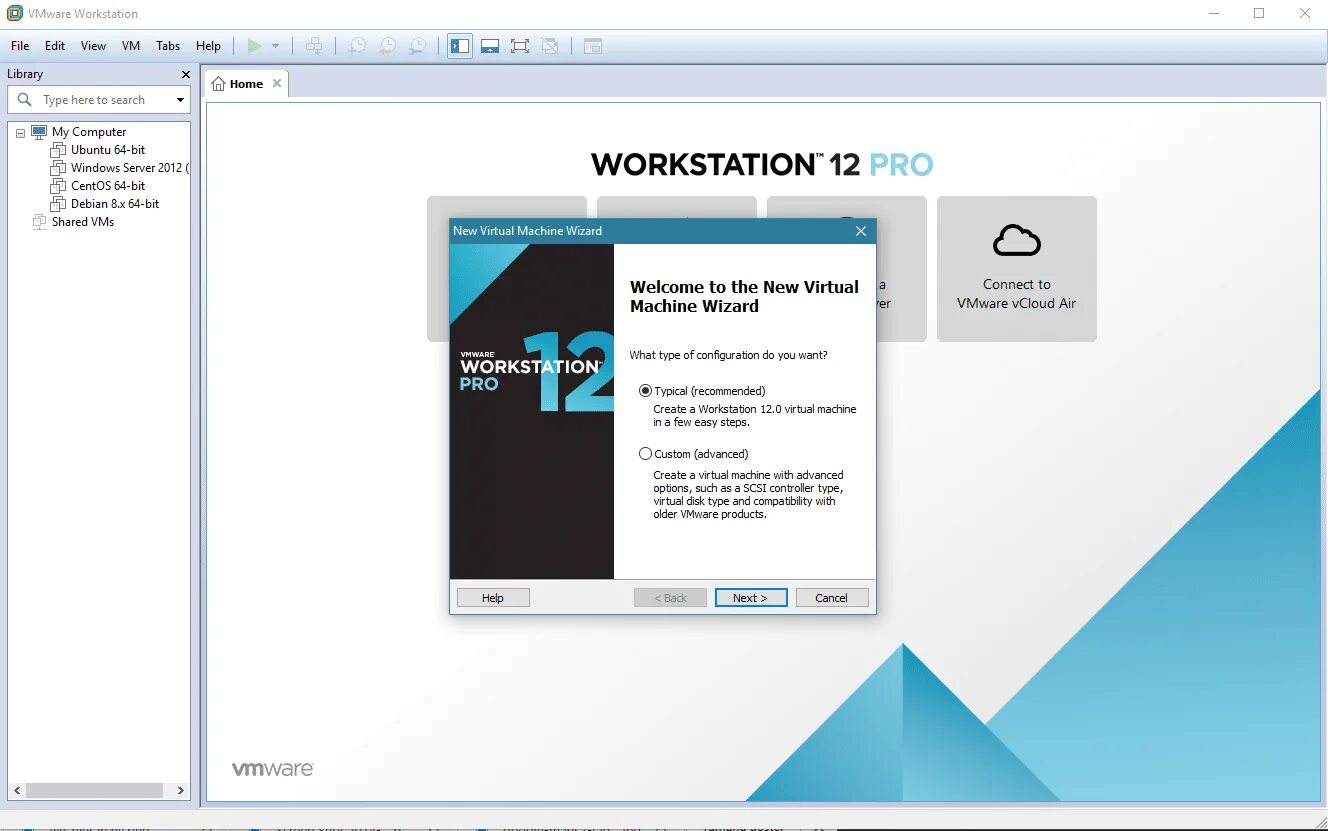Select the Typical (recommended) radio button

pos(645,391)
